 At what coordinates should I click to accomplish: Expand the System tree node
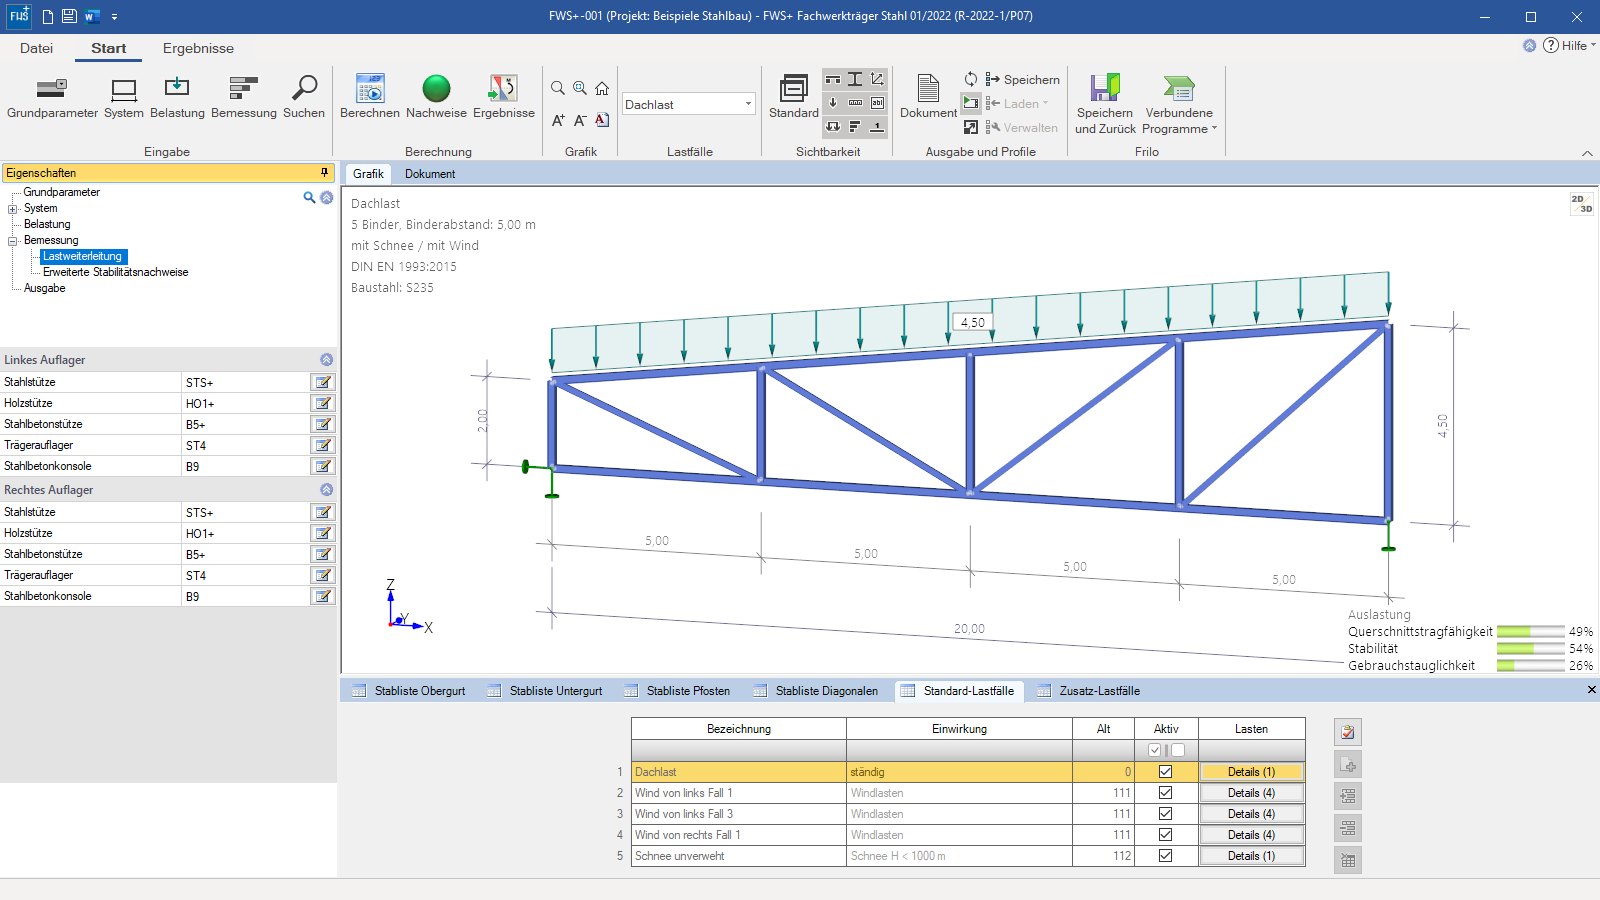click(13, 209)
